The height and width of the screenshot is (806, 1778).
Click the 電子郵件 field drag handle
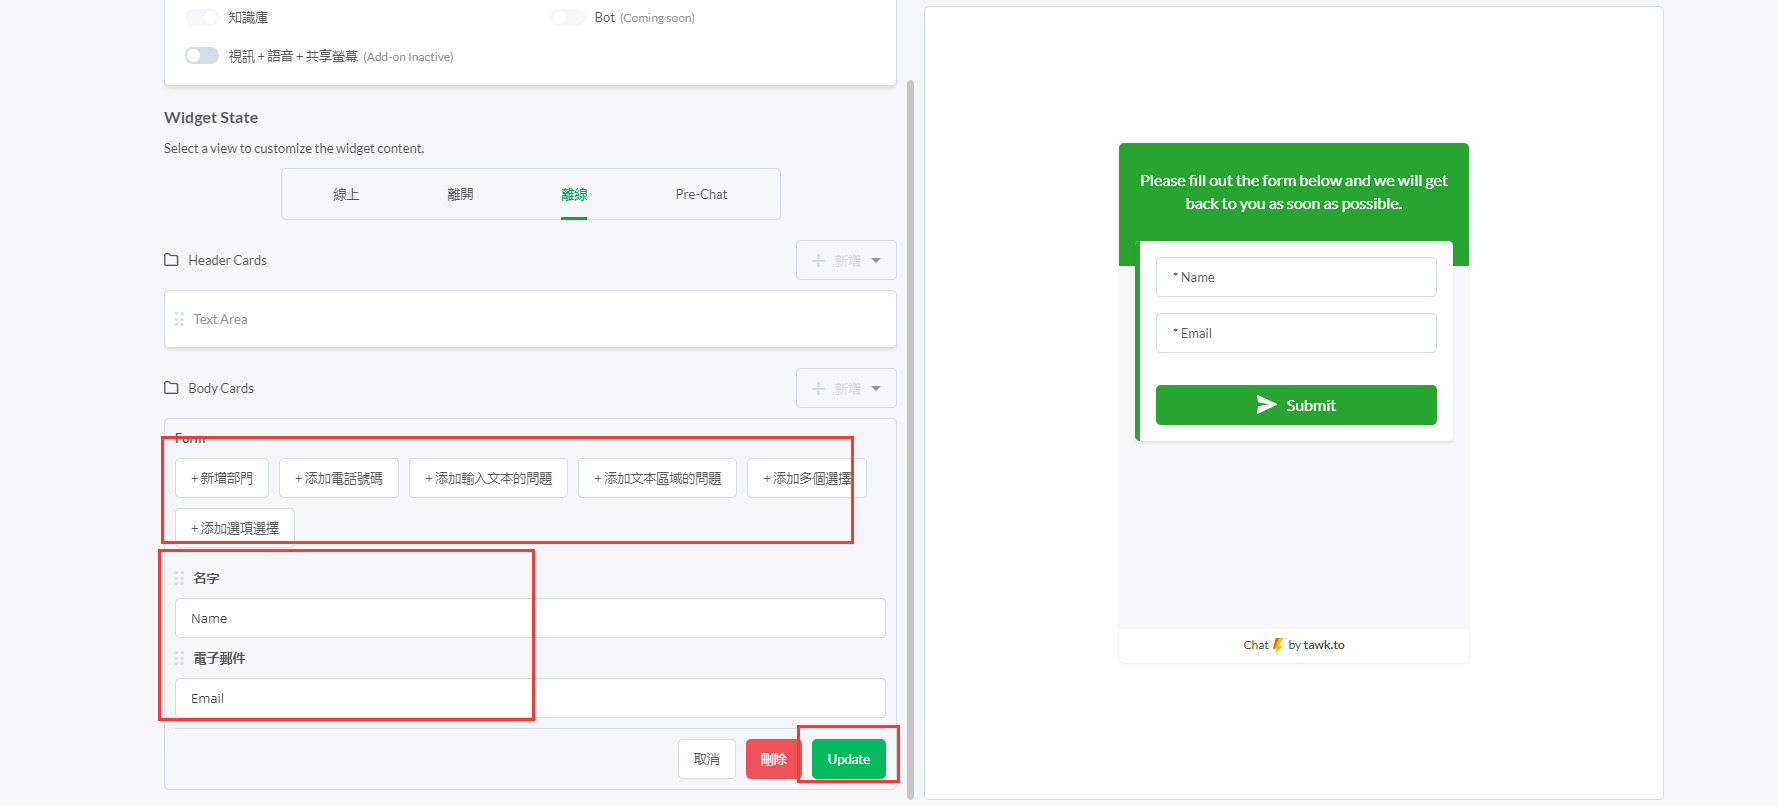tap(179, 658)
